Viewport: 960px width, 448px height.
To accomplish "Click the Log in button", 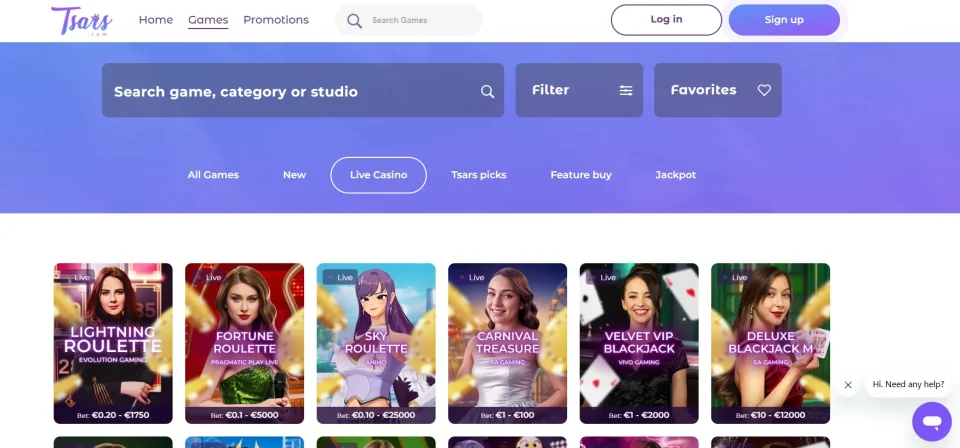I will [666, 20].
